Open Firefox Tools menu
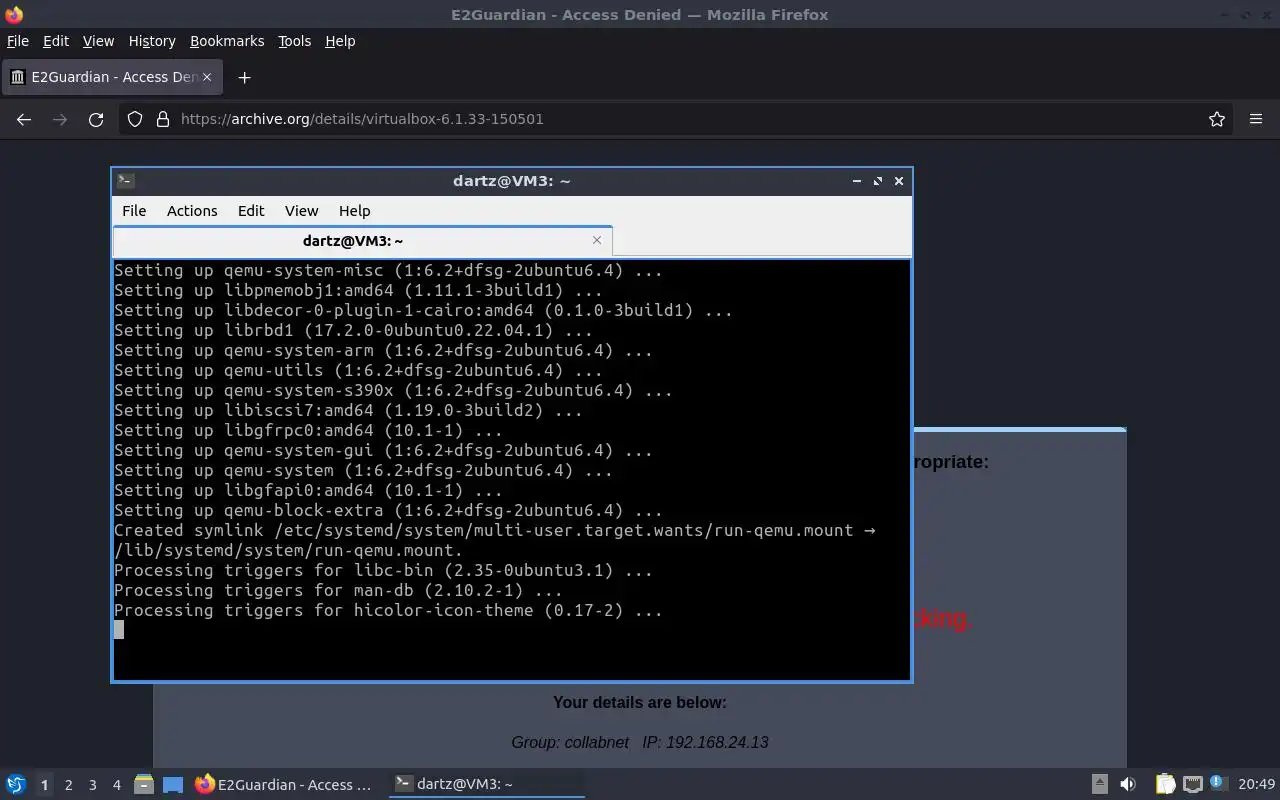Viewport: 1280px width, 800px height. 295,41
